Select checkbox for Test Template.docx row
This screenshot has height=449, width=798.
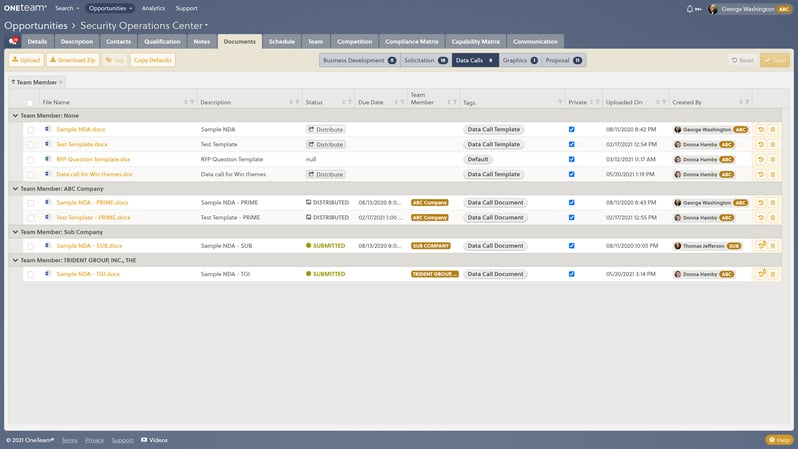pos(31,145)
